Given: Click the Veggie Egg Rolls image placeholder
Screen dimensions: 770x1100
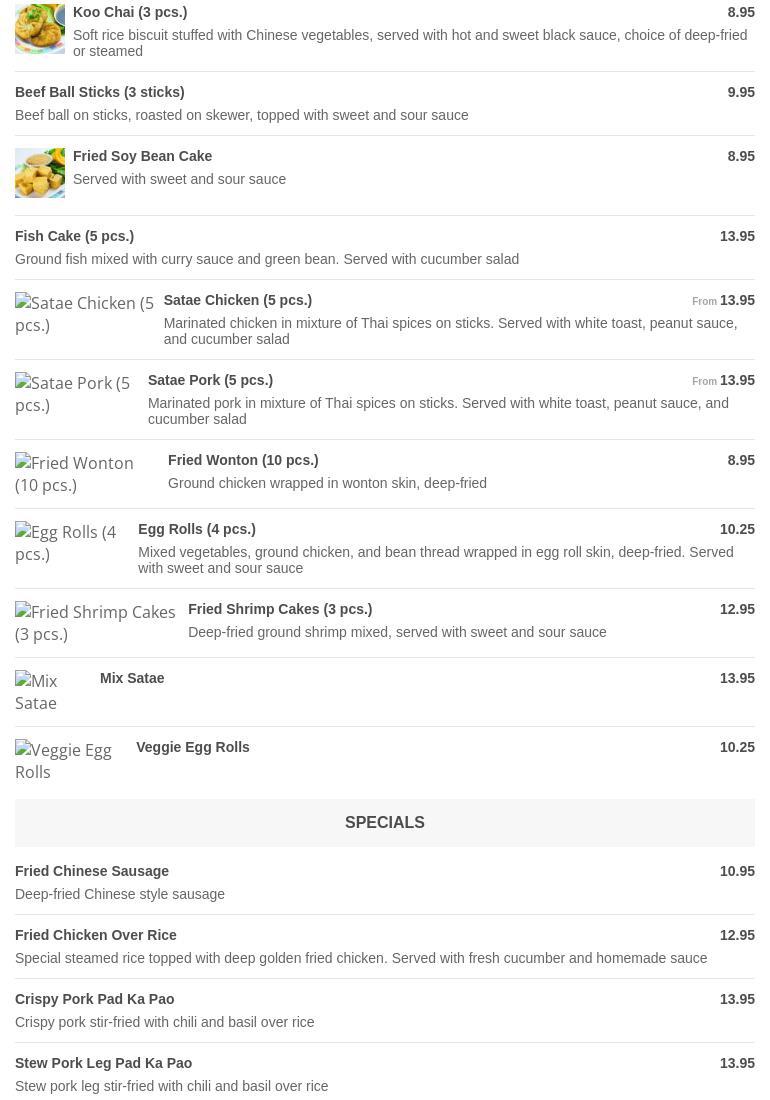Looking at the screenshot, I should point(68,761).
